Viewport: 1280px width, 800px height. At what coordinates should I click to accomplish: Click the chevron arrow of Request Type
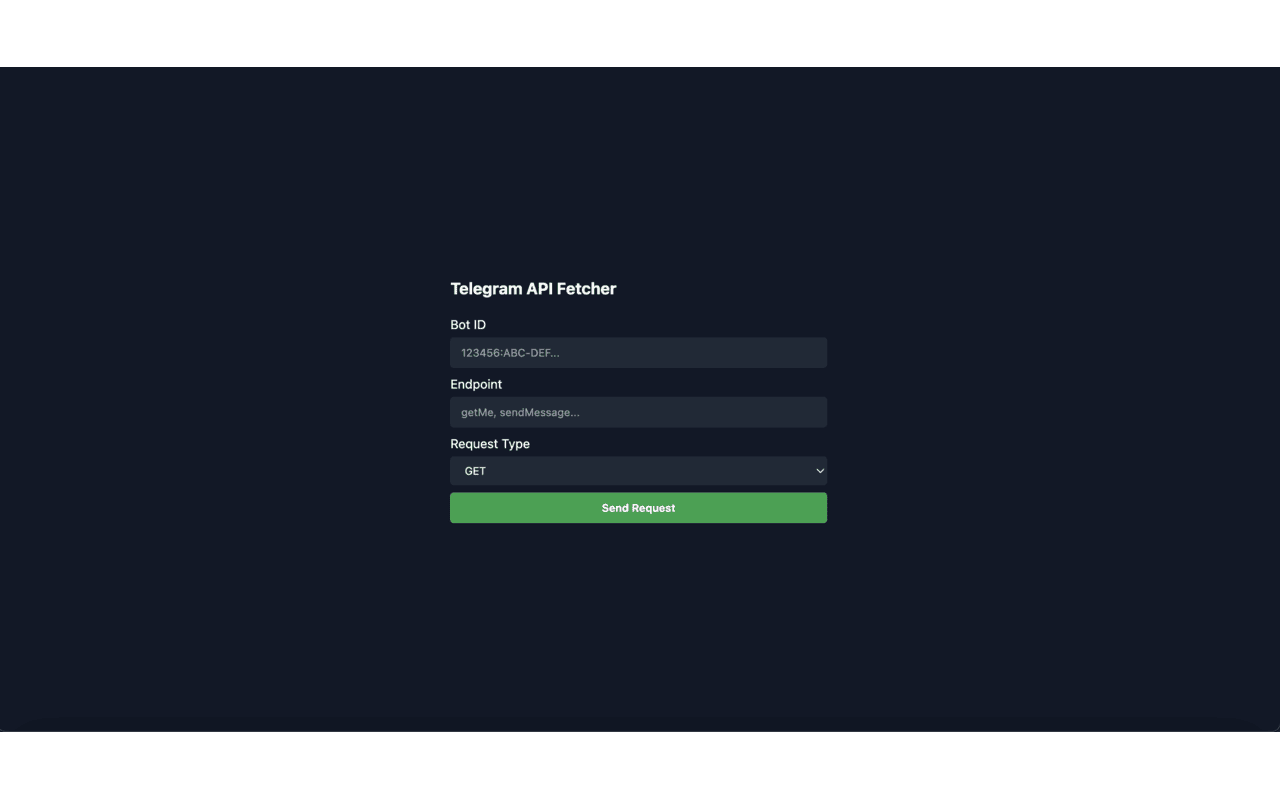coord(820,471)
